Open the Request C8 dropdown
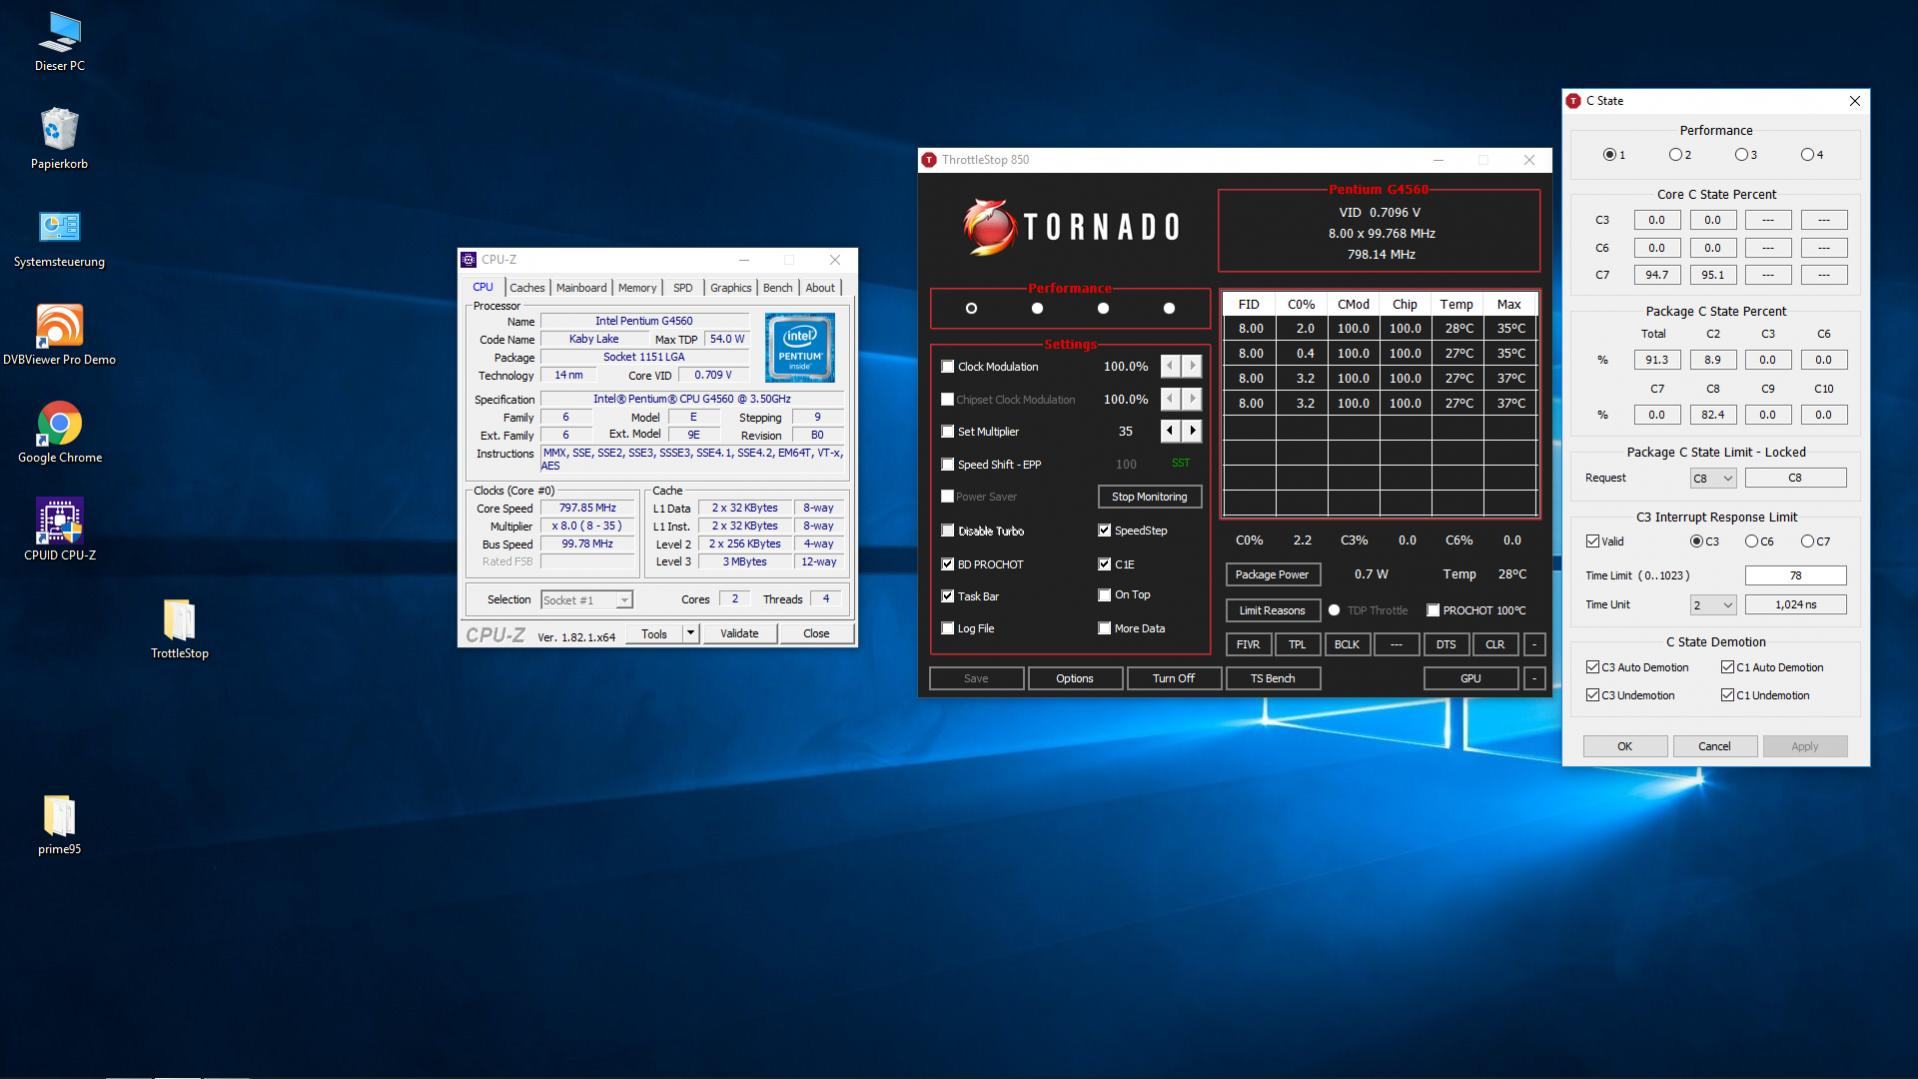1918x1079 pixels. click(1712, 479)
